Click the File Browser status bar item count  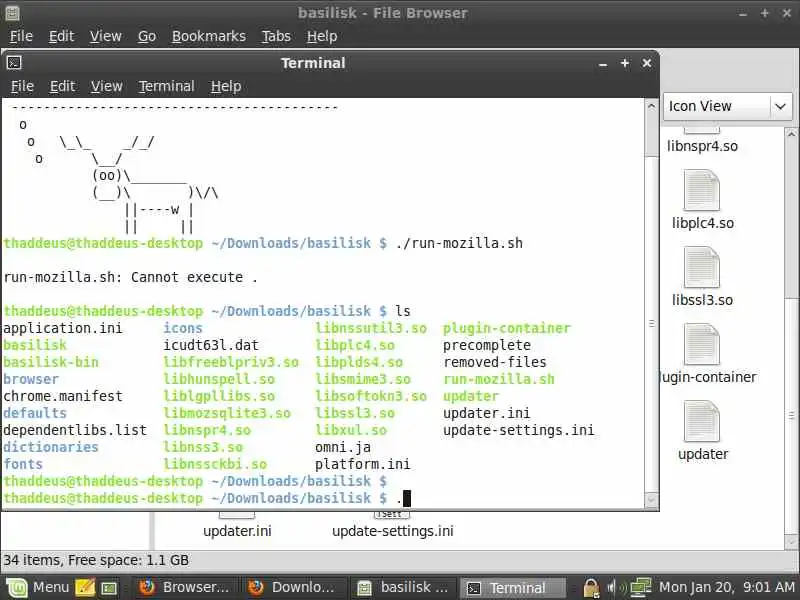click(x=96, y=560)
